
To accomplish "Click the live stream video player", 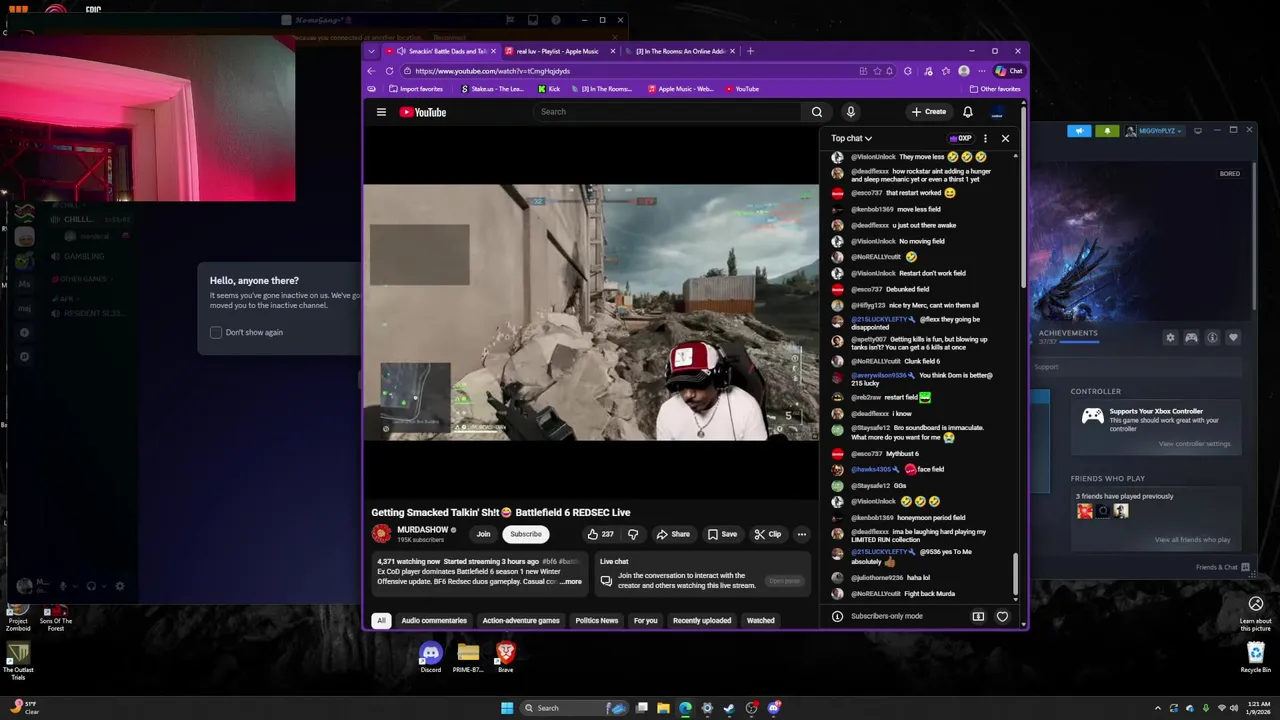I will click(591, 312).
